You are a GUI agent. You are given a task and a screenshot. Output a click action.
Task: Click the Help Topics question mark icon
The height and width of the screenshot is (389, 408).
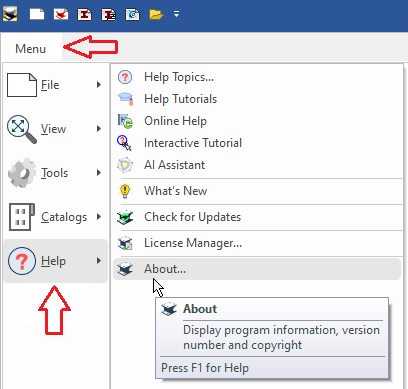(125, 77)
